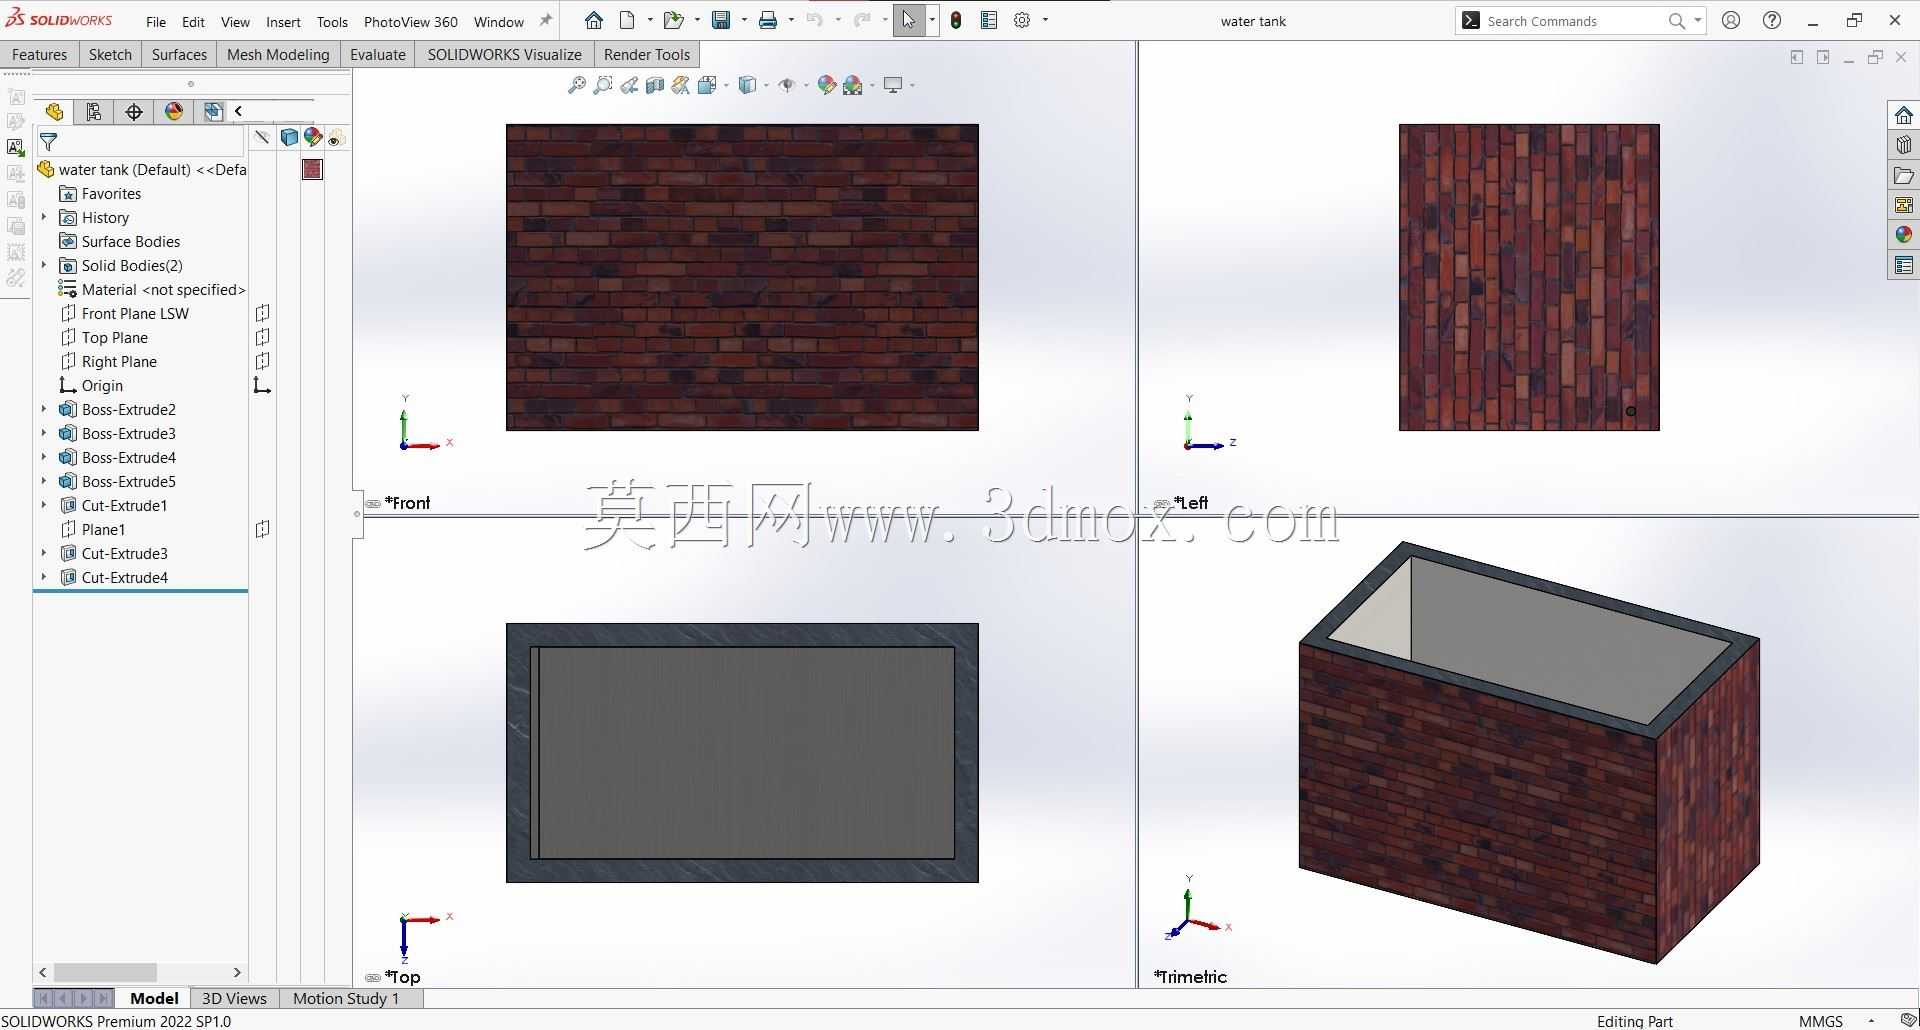Click Apply Scene icon
This screenshot has height=1030, width=1920.
(x=853, y=85)
